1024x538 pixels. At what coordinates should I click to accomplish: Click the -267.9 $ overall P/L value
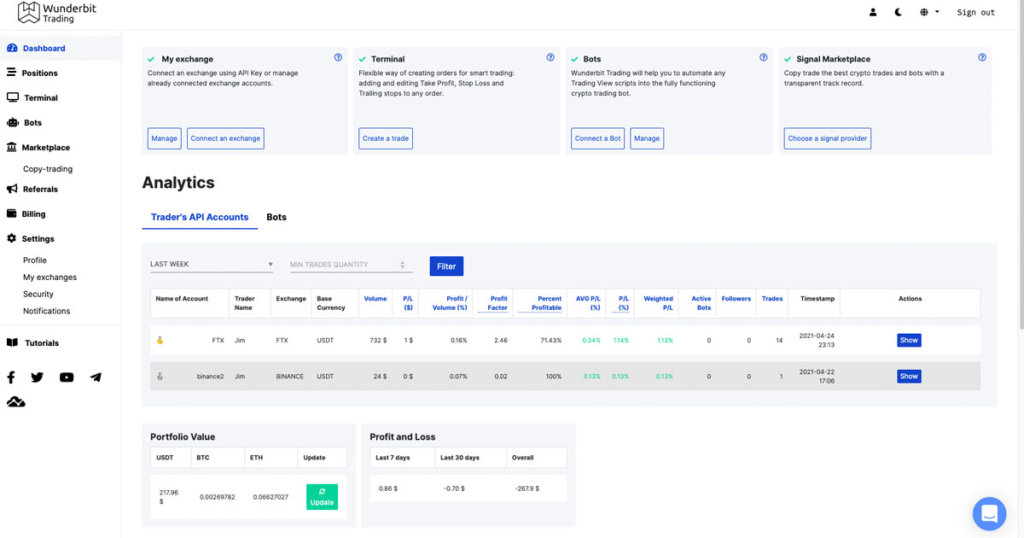point(528,488)
